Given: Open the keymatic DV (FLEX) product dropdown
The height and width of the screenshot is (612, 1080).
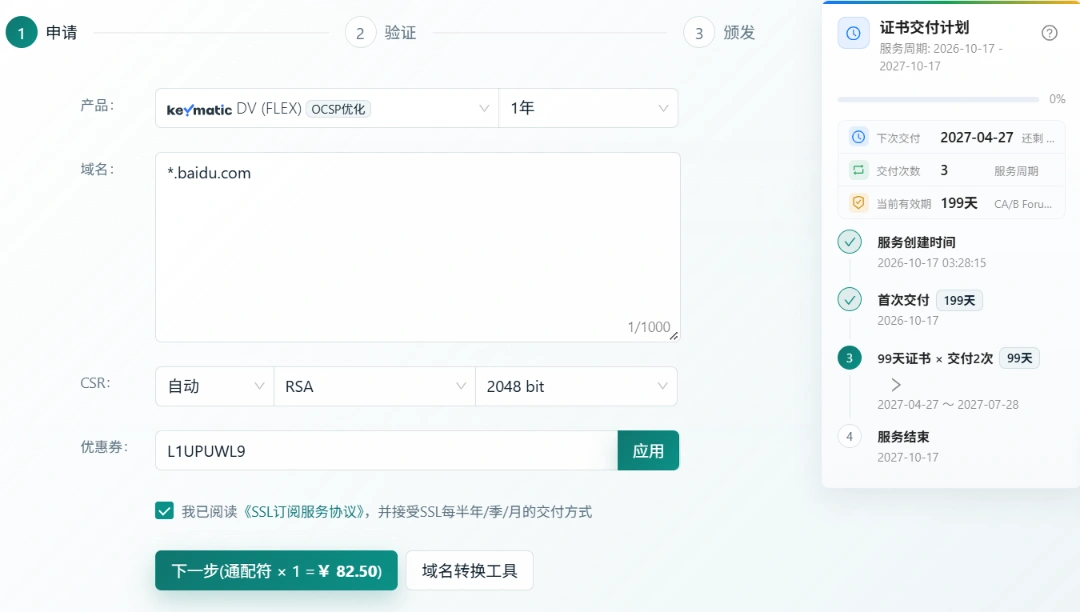Looking at the screenshot, I should click(327, 108).
